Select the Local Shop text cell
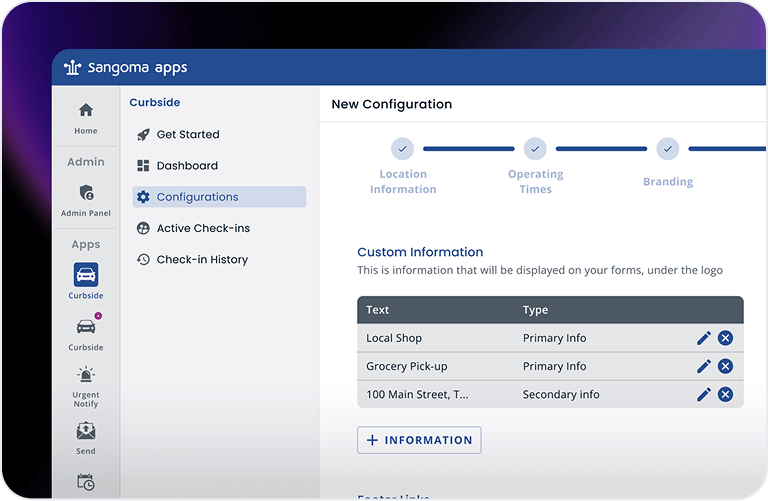Screen dimensions: 768x501 (x=394, y=338)
